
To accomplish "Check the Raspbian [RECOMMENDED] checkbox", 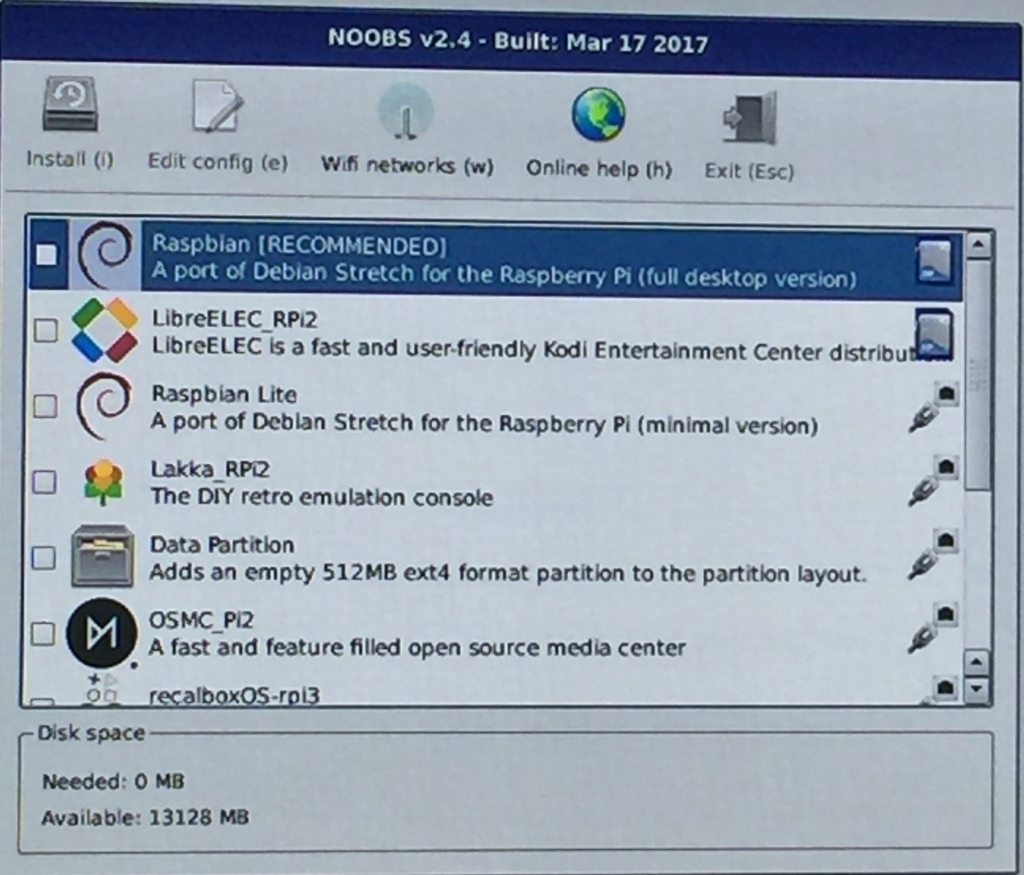I will click(x=47, y=255).
